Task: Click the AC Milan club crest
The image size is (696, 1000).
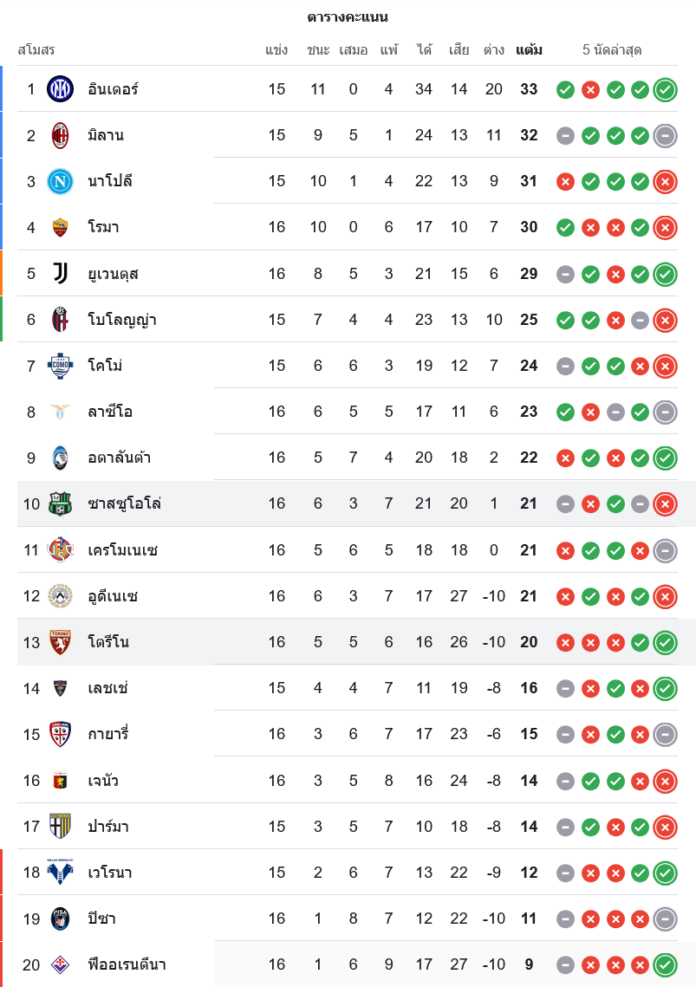Action: click(x=61, y=135)
